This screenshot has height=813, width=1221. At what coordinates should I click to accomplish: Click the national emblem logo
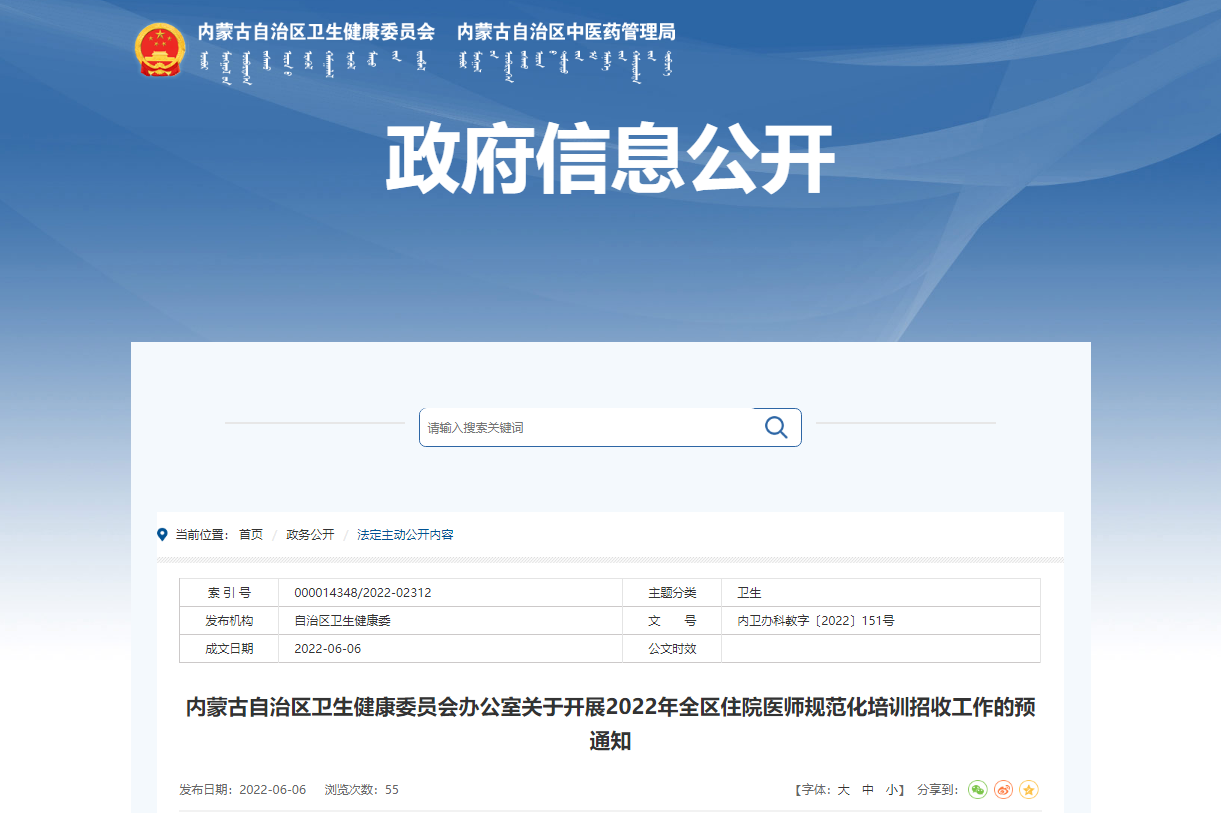point(160,50)
